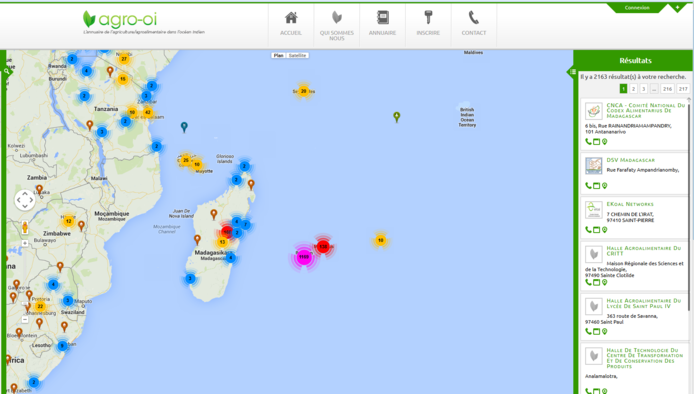The image size is (694, 394).
Task: Open Halle Agroalimentaire du Lycée Saint Paul IV
Action: 644,303
